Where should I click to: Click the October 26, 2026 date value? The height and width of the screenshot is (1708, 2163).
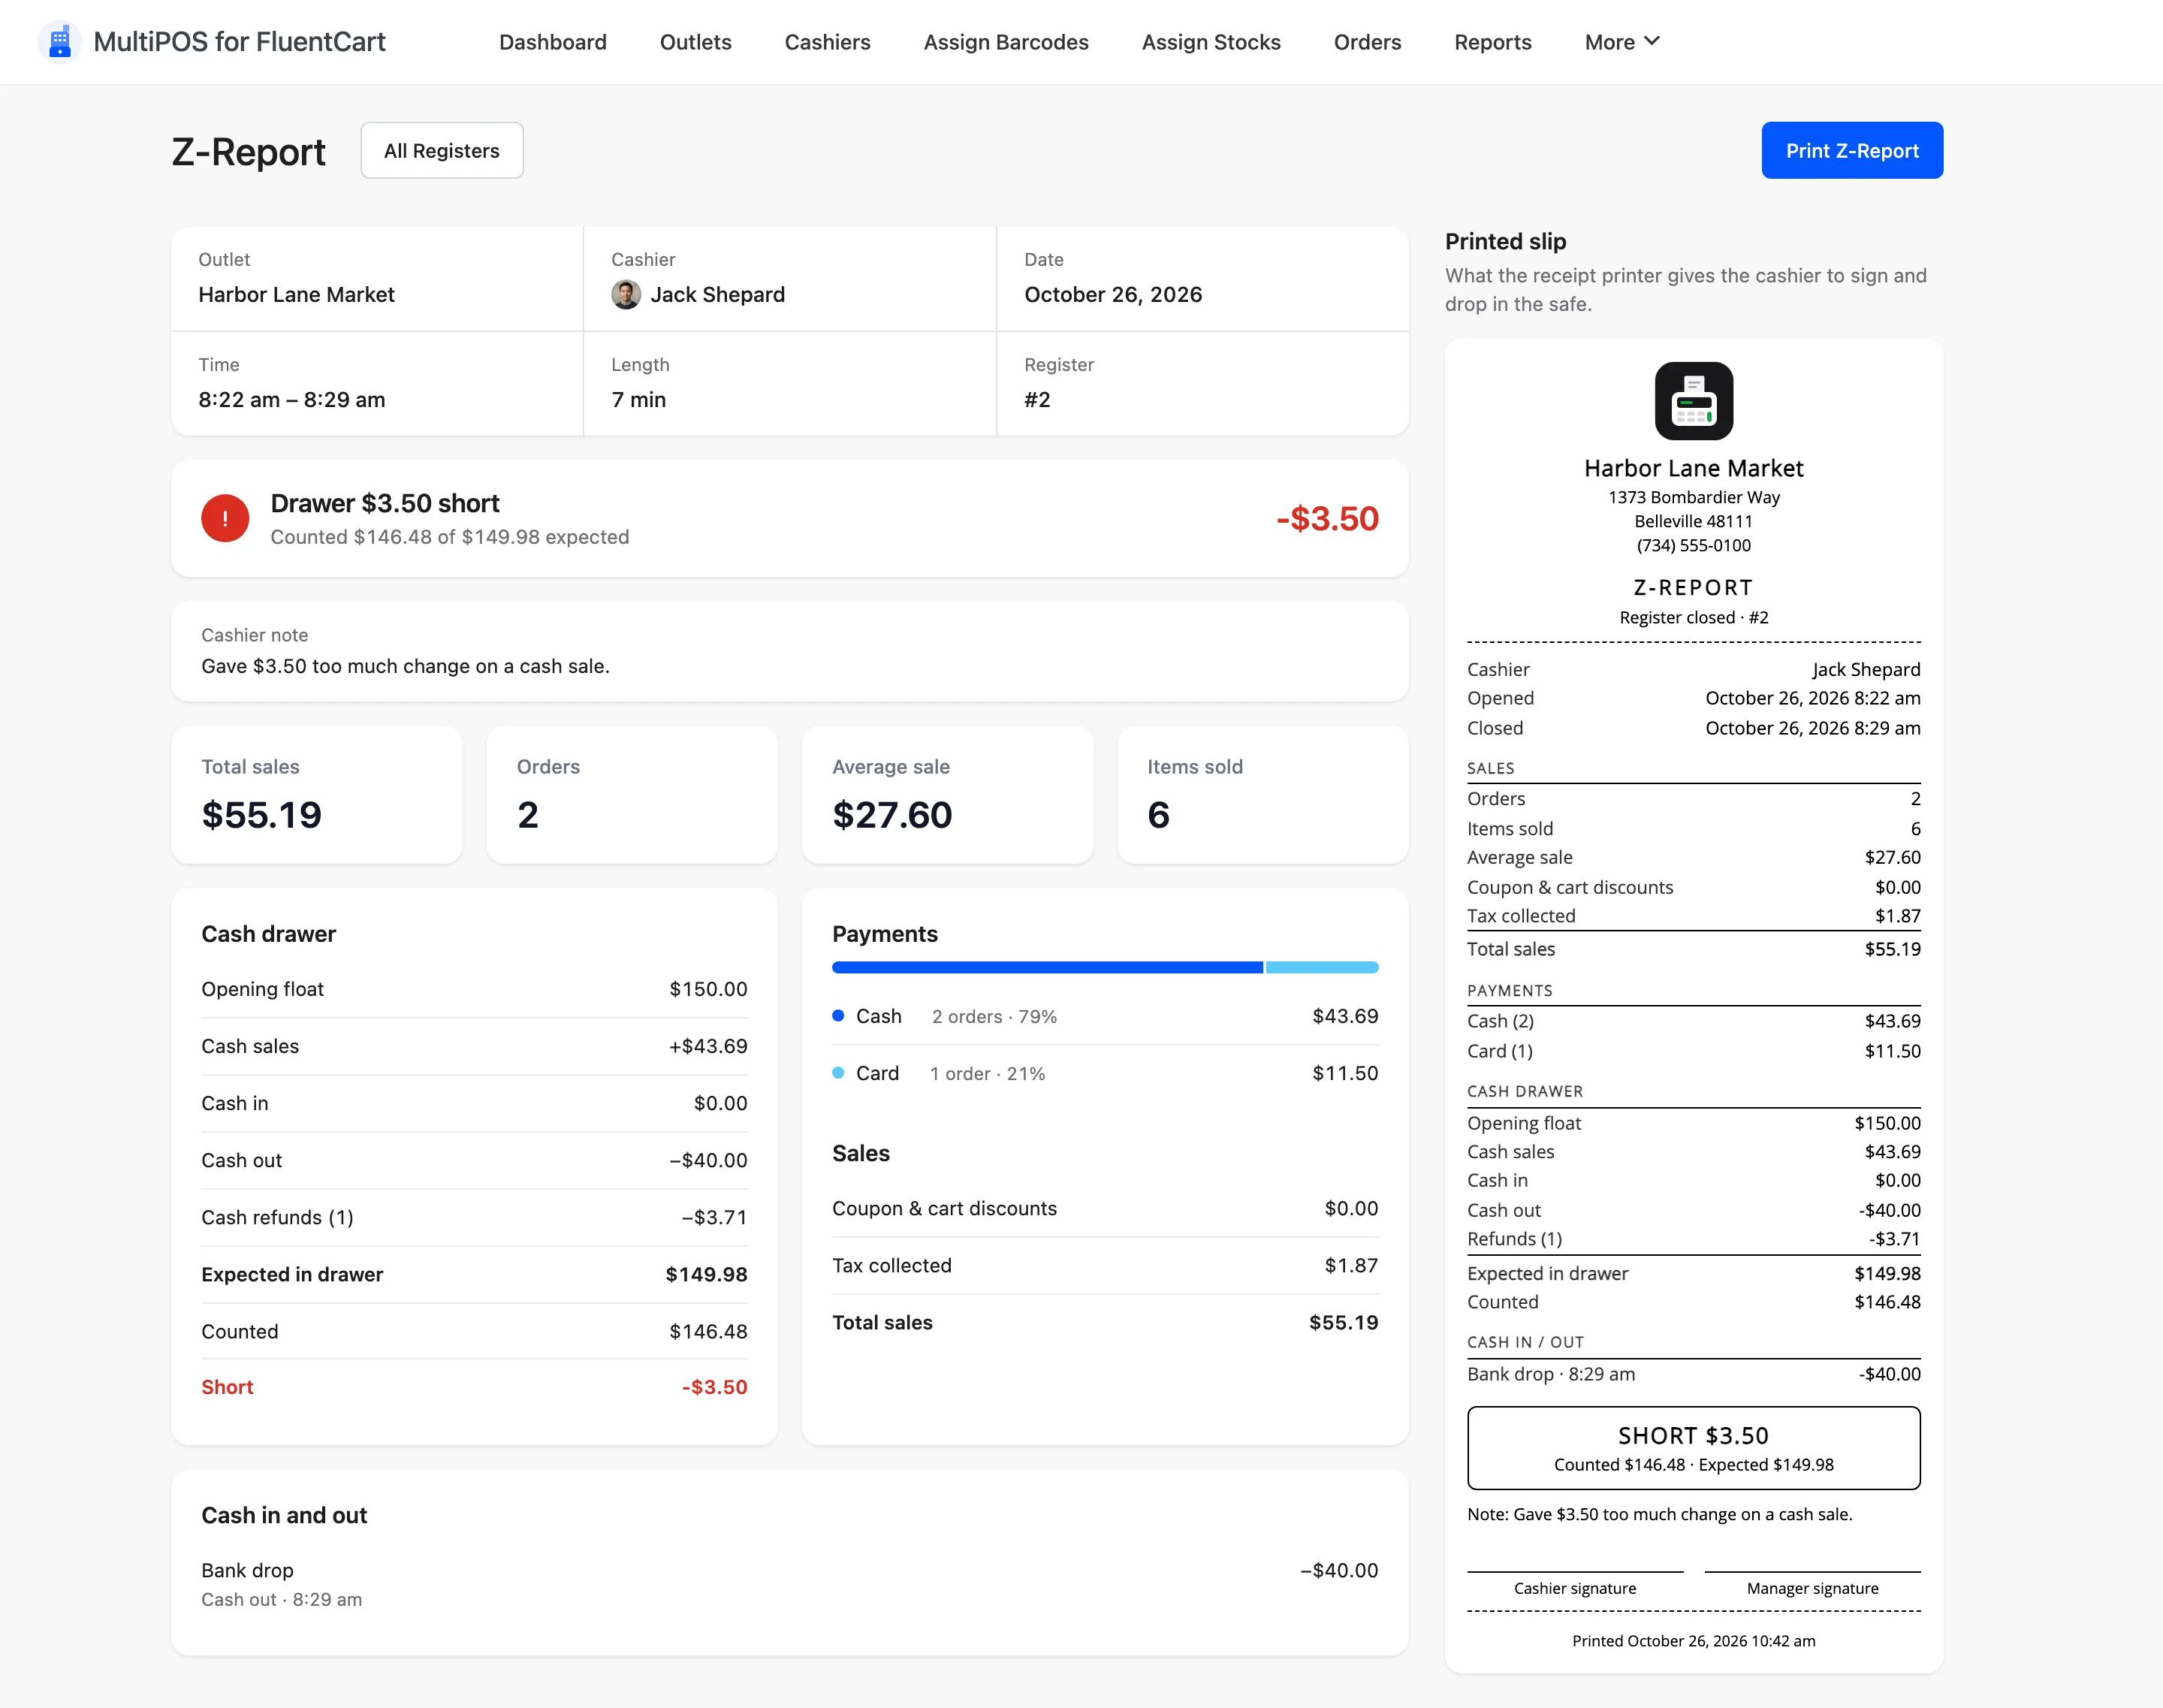coord(1113,294)
